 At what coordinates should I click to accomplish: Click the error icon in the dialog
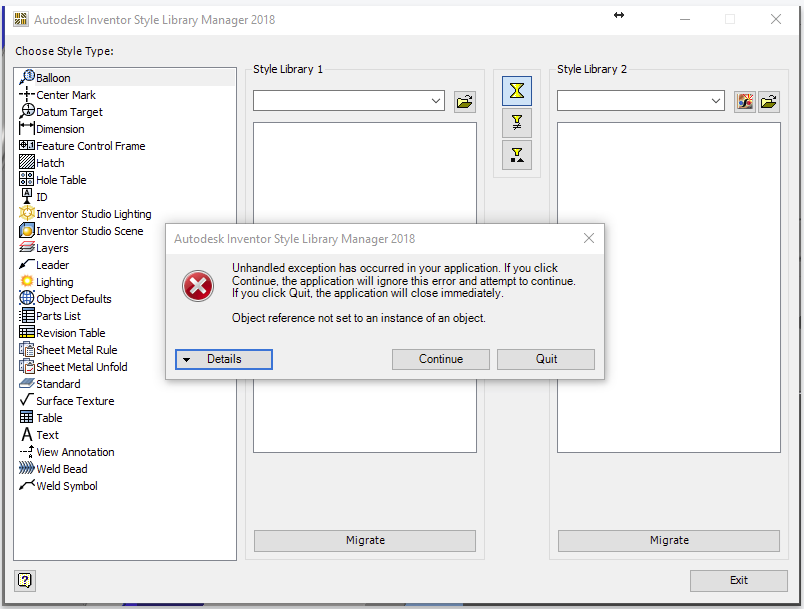(x=197, y=286)
